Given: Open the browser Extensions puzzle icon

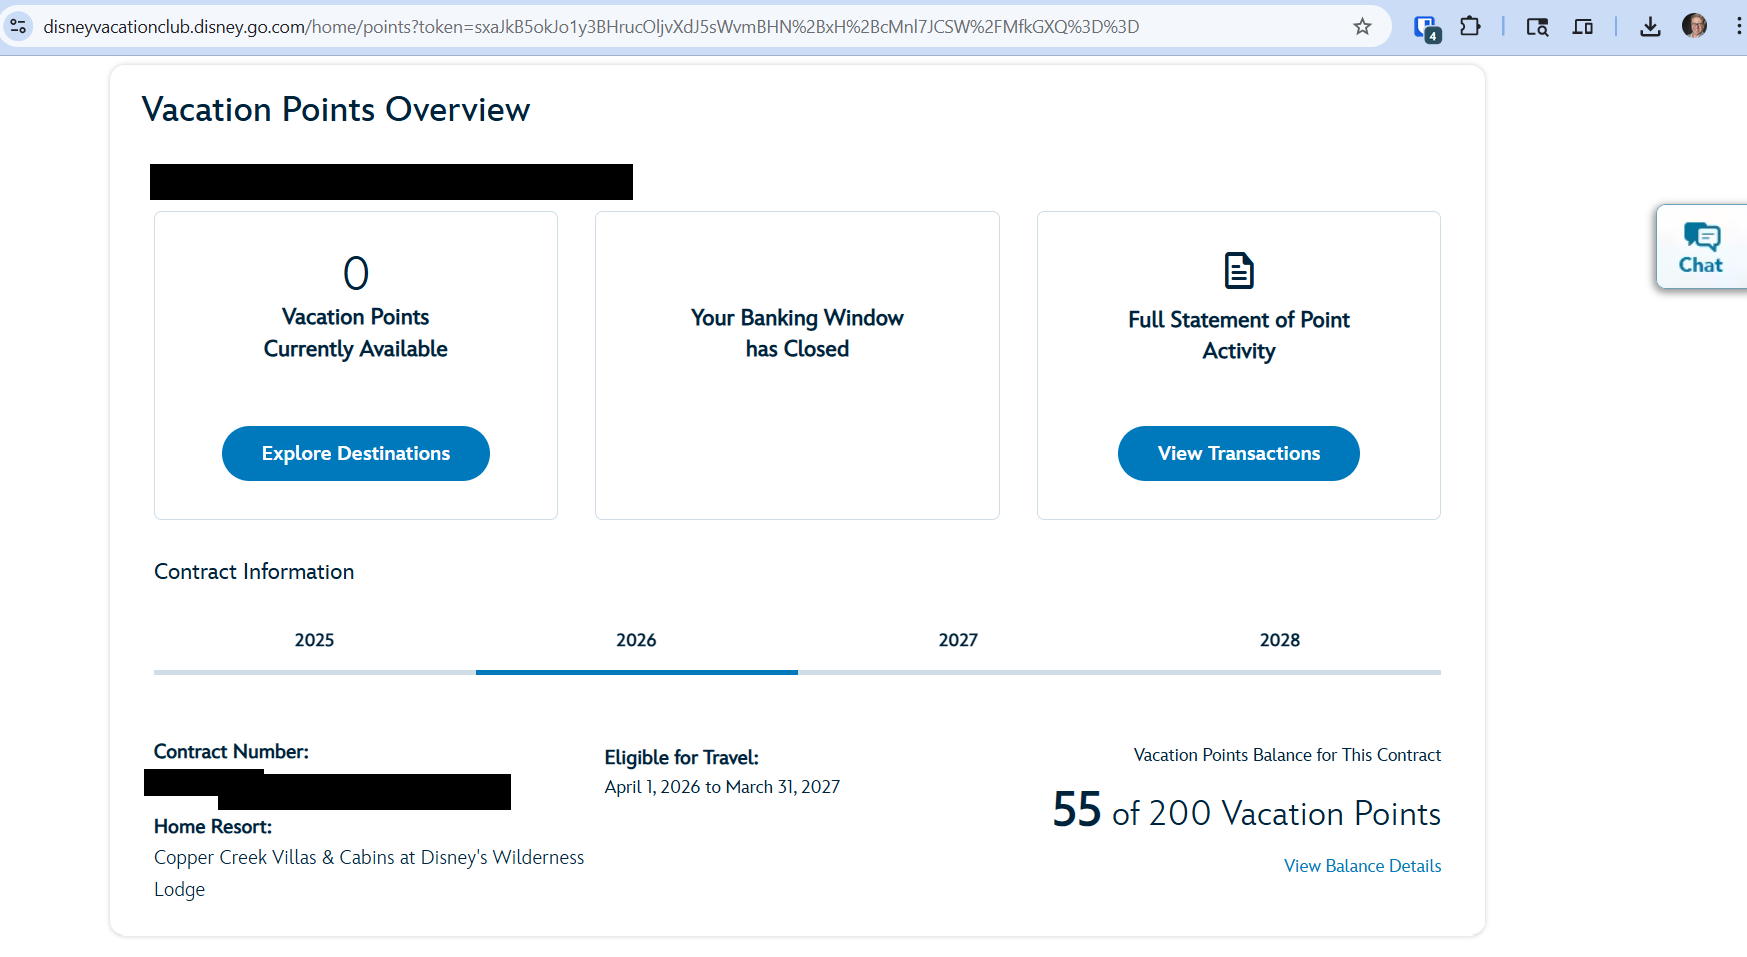Looking at the screenshot, I should (1470, 27).
